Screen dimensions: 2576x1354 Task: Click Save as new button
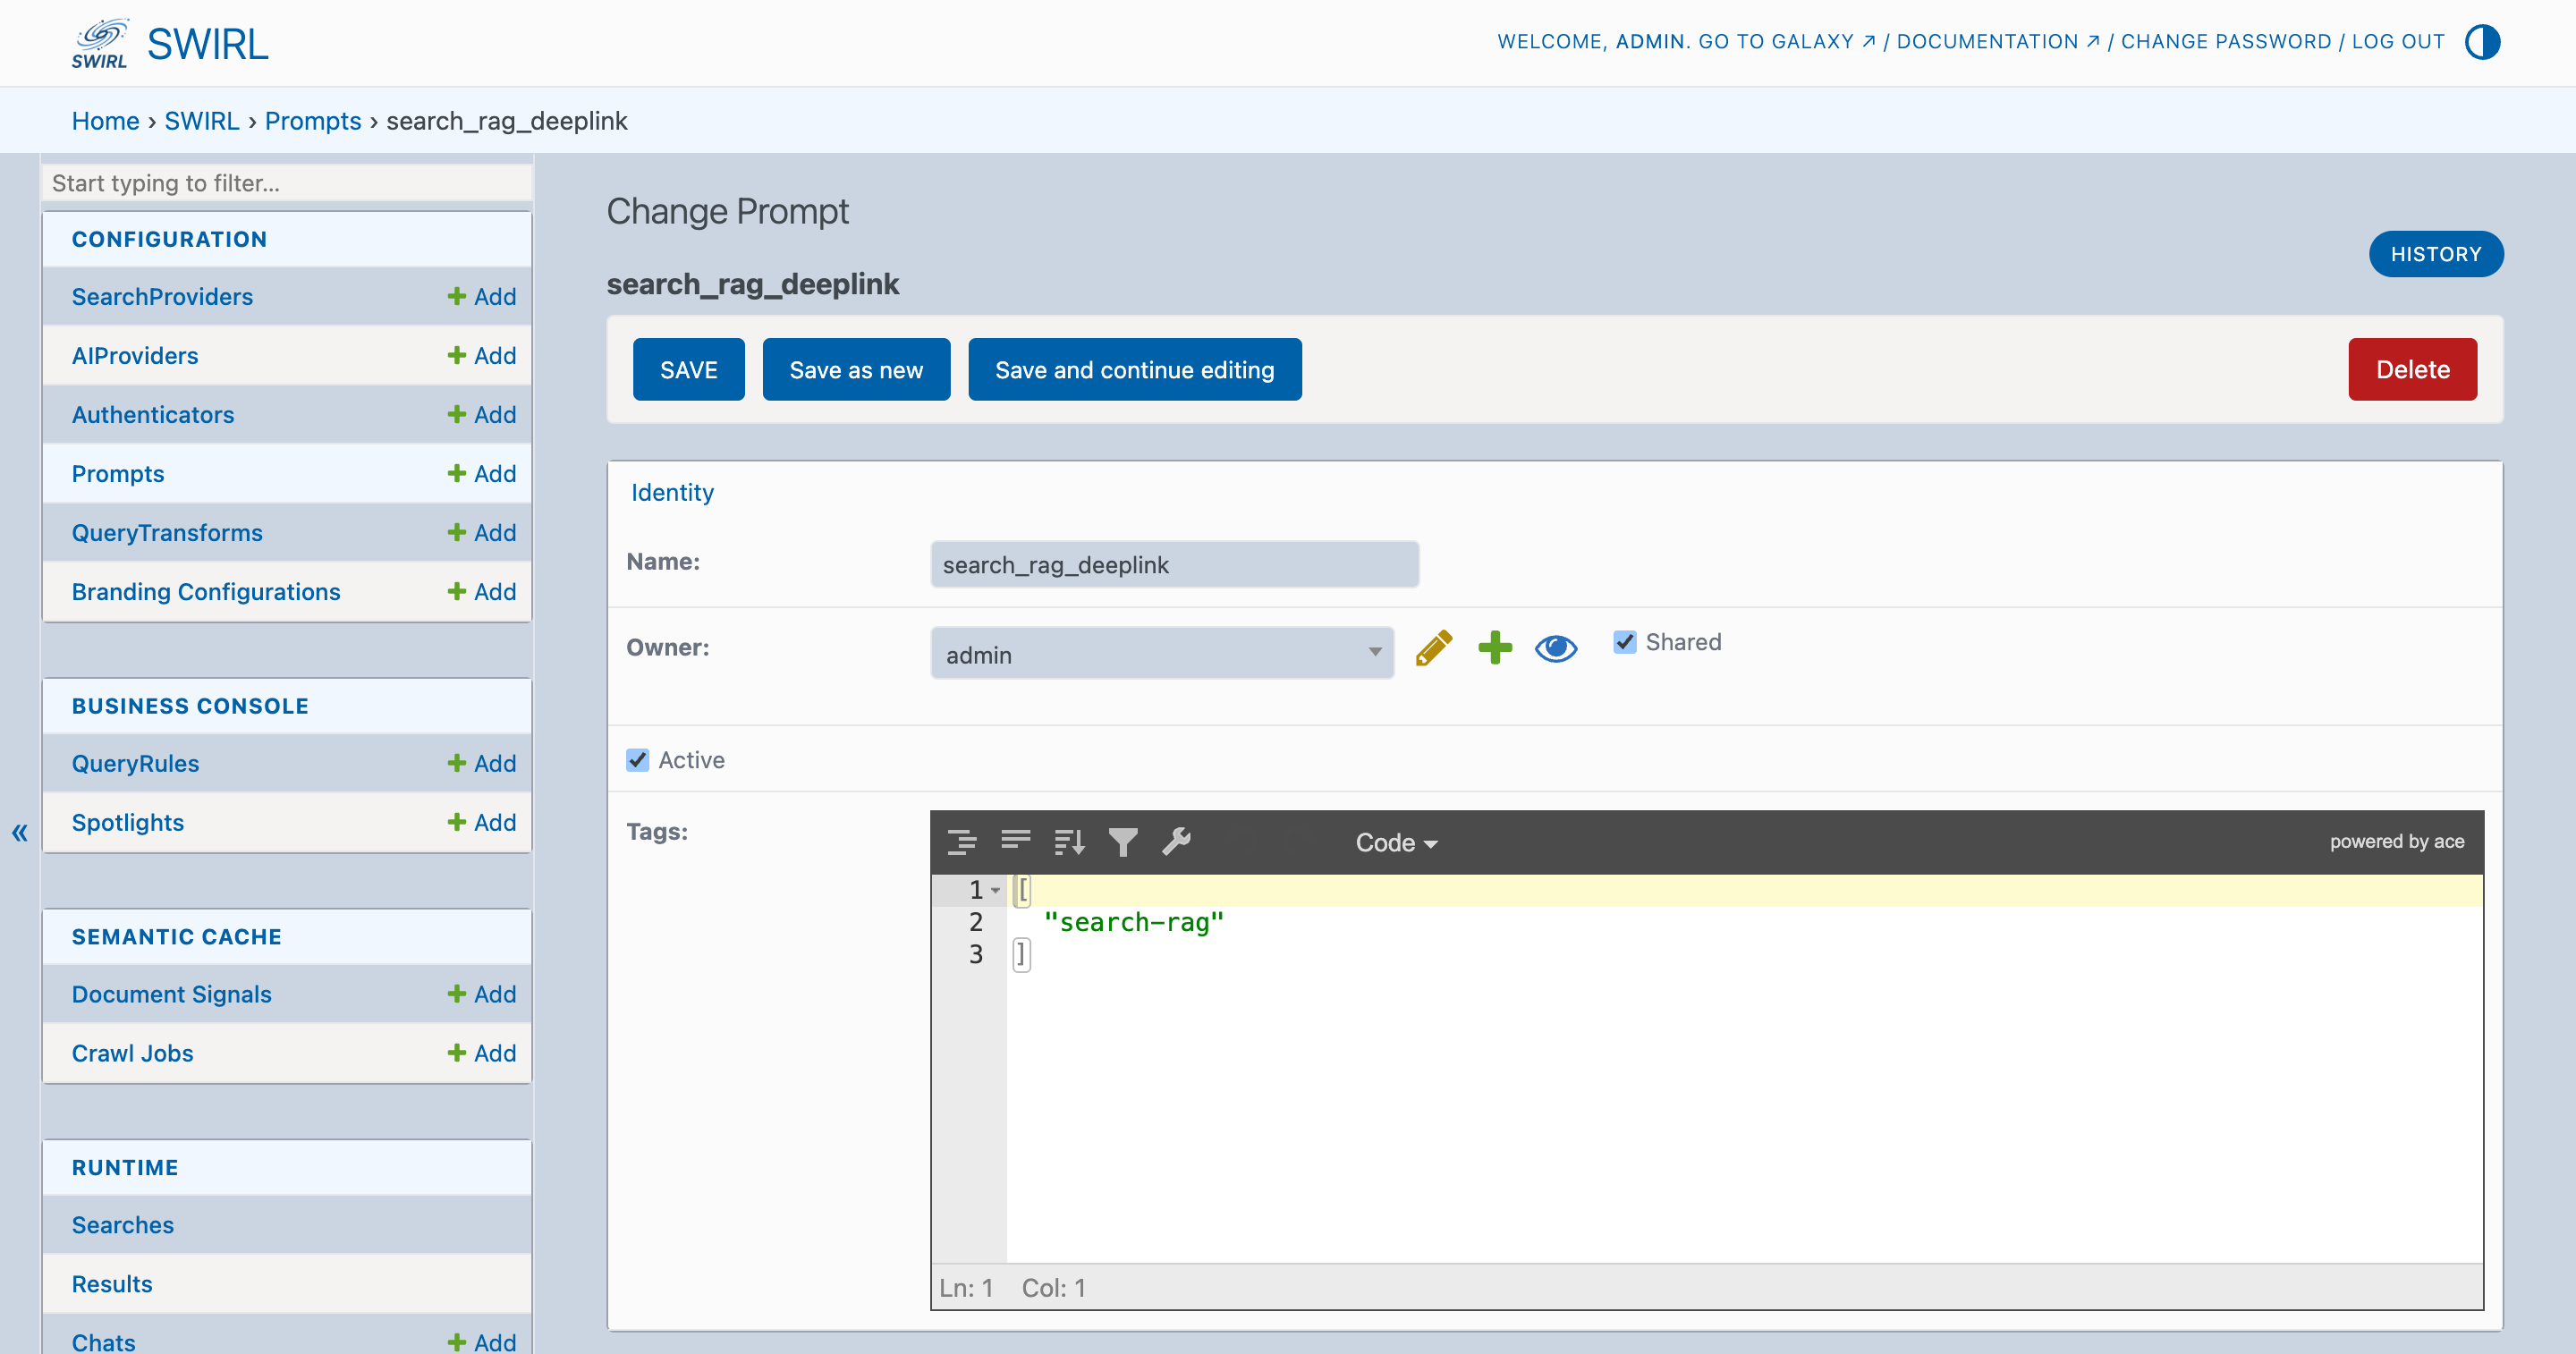click(x=856, y=370)
